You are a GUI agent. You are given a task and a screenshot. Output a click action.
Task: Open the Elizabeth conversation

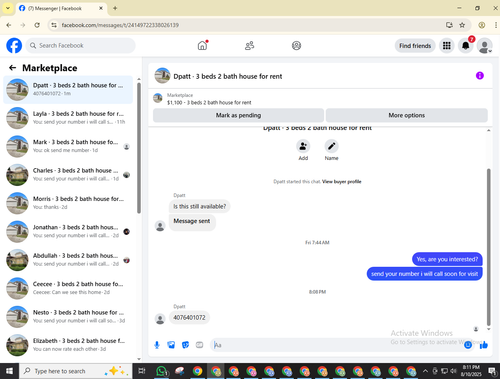point(68,345)
